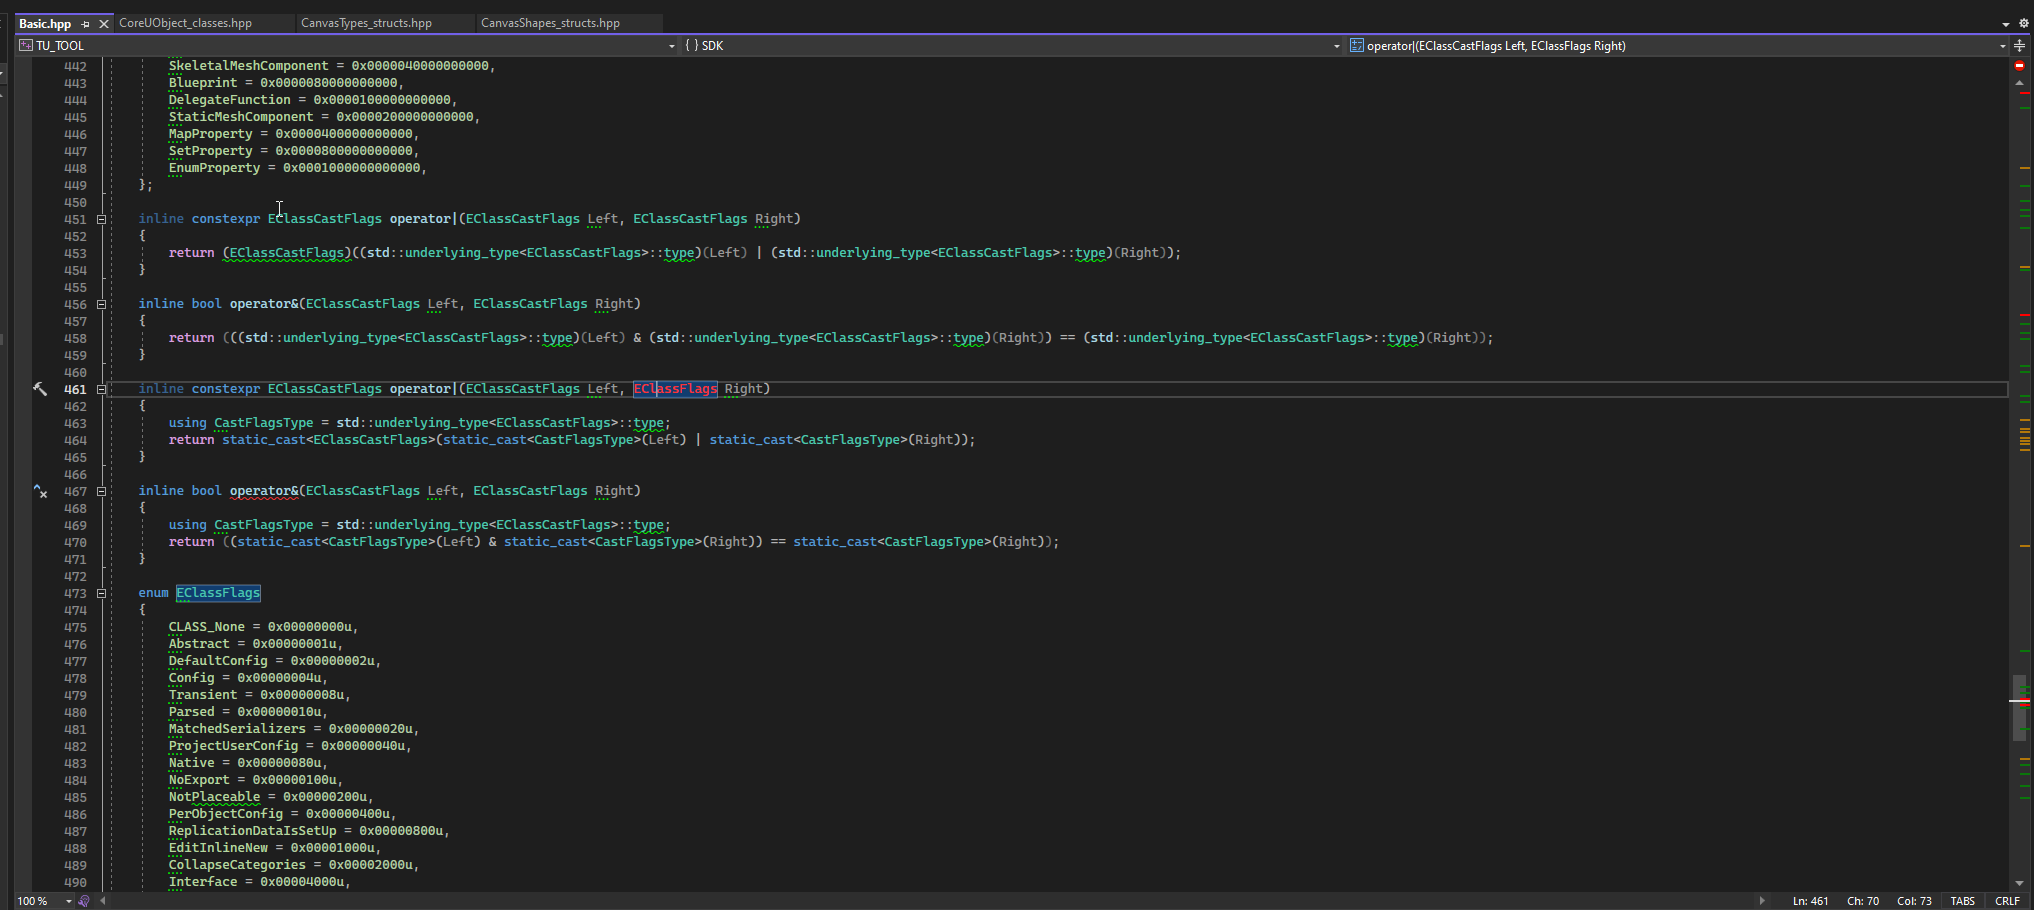Click the split editor window icon
This screenshot has width=2034, height=910.
point(2019,45)
